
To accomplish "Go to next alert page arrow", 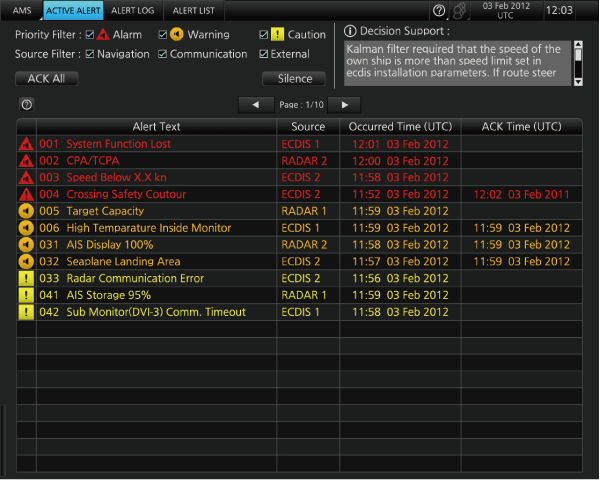I will [344, 104].
